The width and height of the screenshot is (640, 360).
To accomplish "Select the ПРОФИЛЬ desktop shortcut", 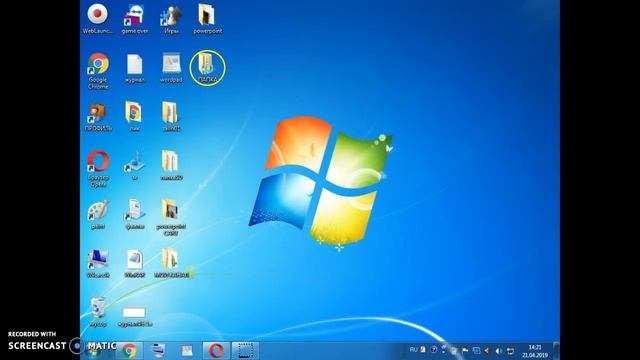I will click(98, 117).
